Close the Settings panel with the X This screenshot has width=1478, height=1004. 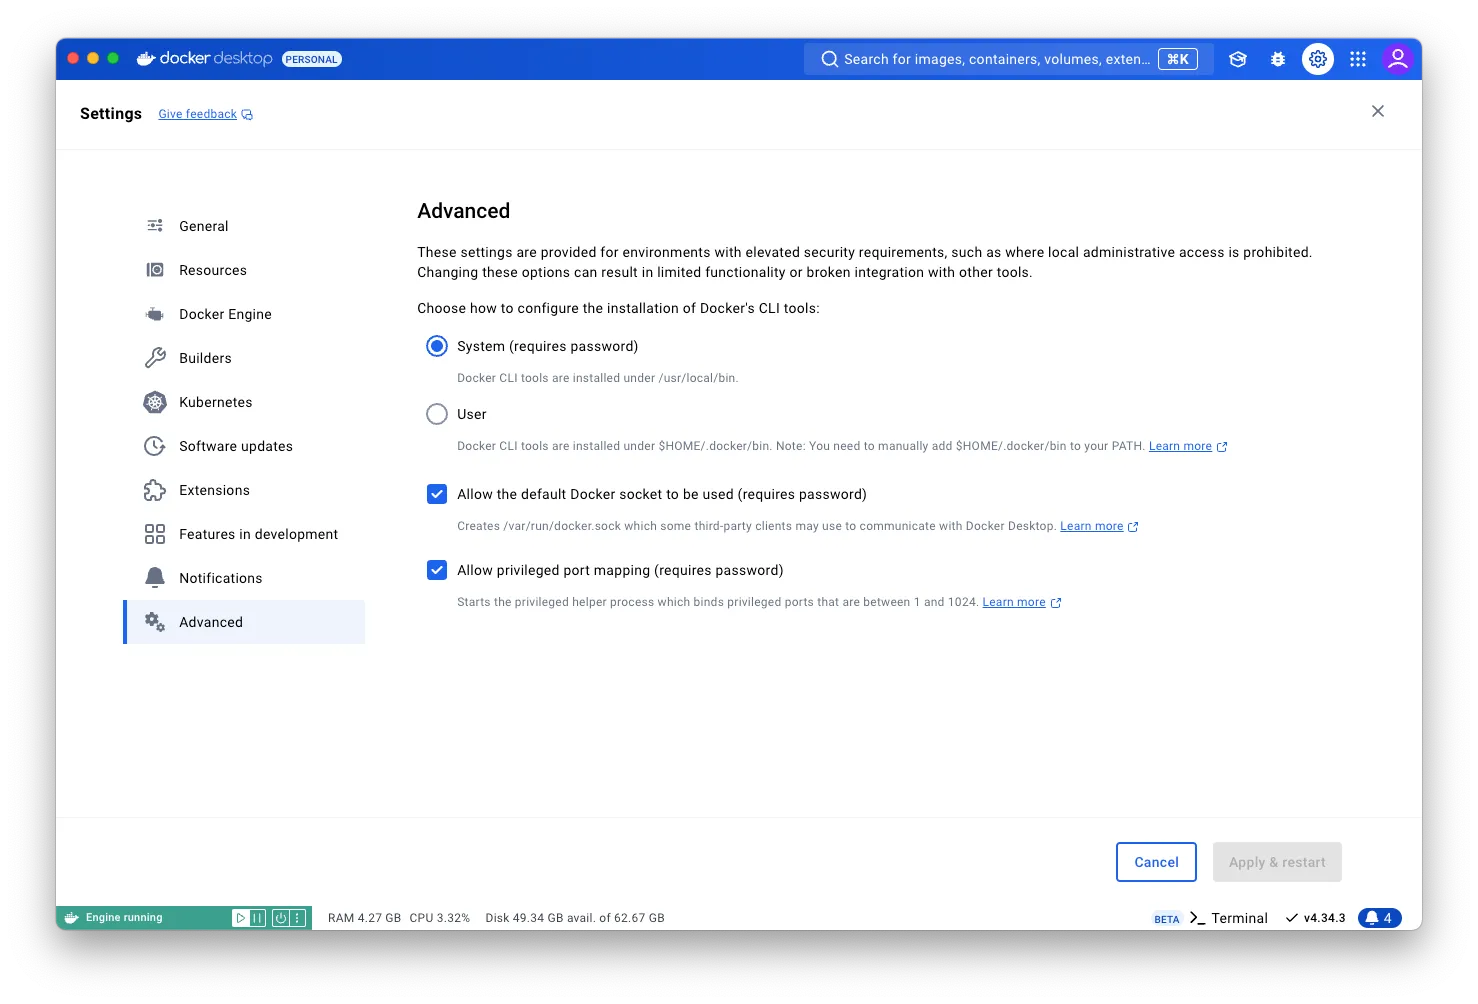[x=1378, y=111]
